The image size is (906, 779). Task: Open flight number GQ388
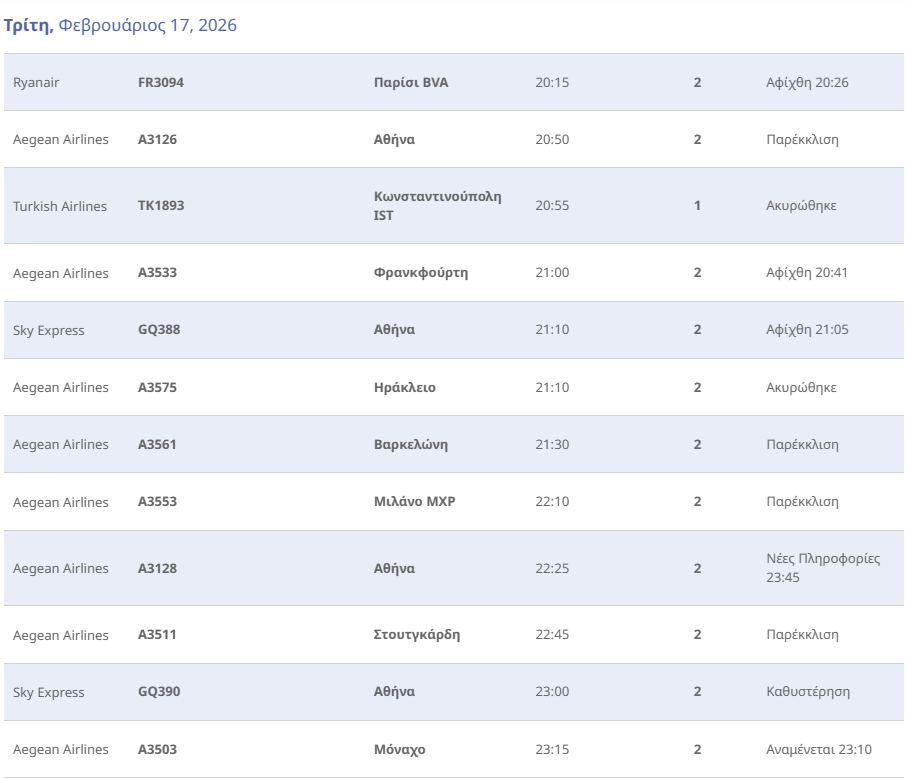click(x=159, y=330)
